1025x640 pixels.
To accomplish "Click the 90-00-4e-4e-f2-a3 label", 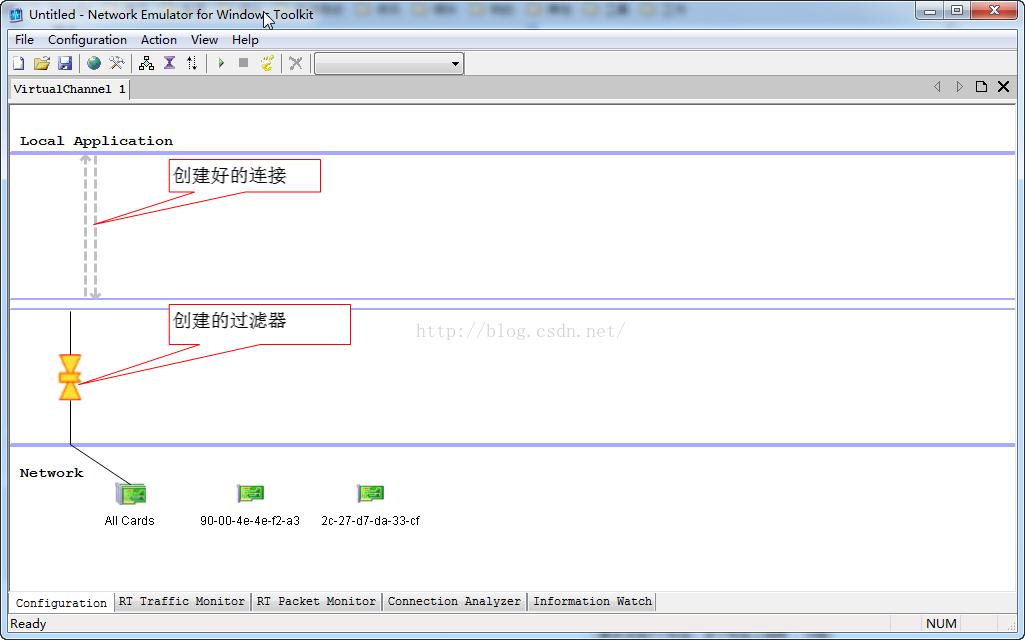I will (250, 521).
